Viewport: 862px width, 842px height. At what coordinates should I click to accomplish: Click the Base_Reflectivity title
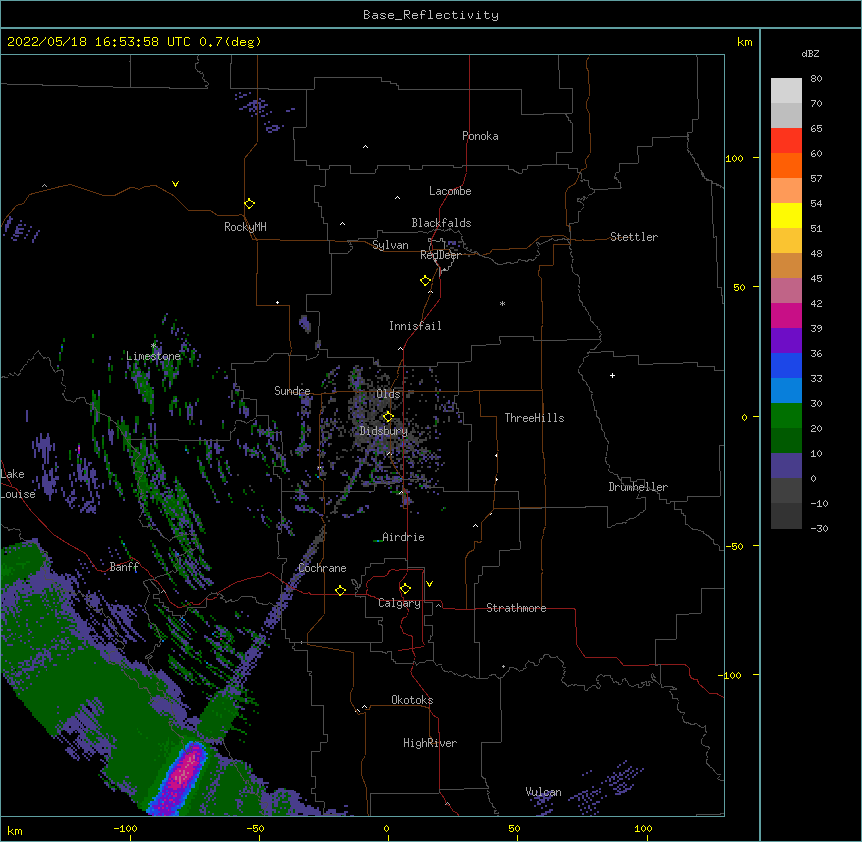[431, 15]
